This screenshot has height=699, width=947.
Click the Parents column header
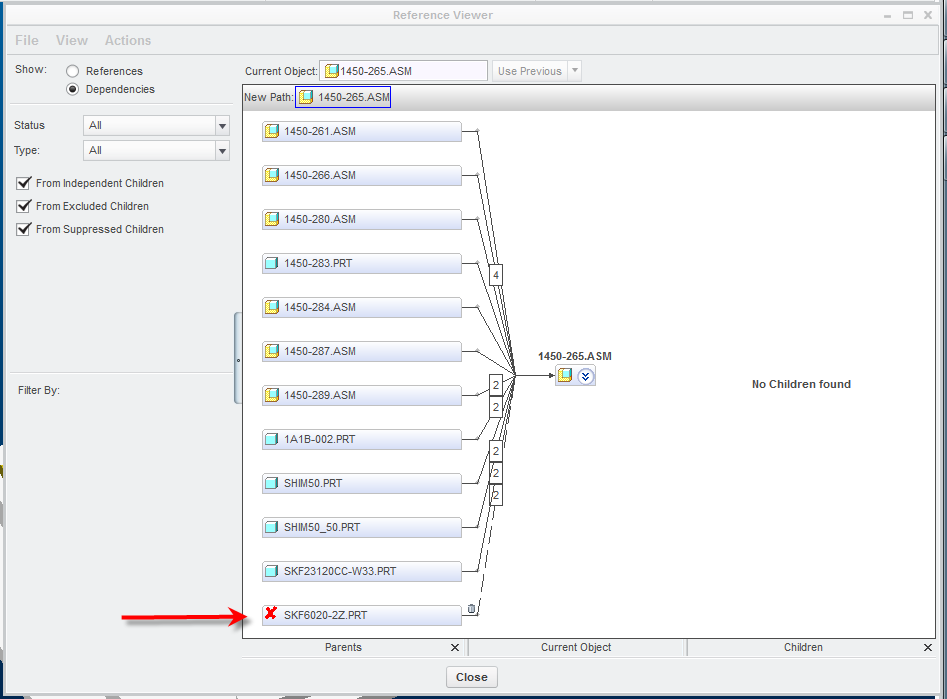(x=343, y=647)
